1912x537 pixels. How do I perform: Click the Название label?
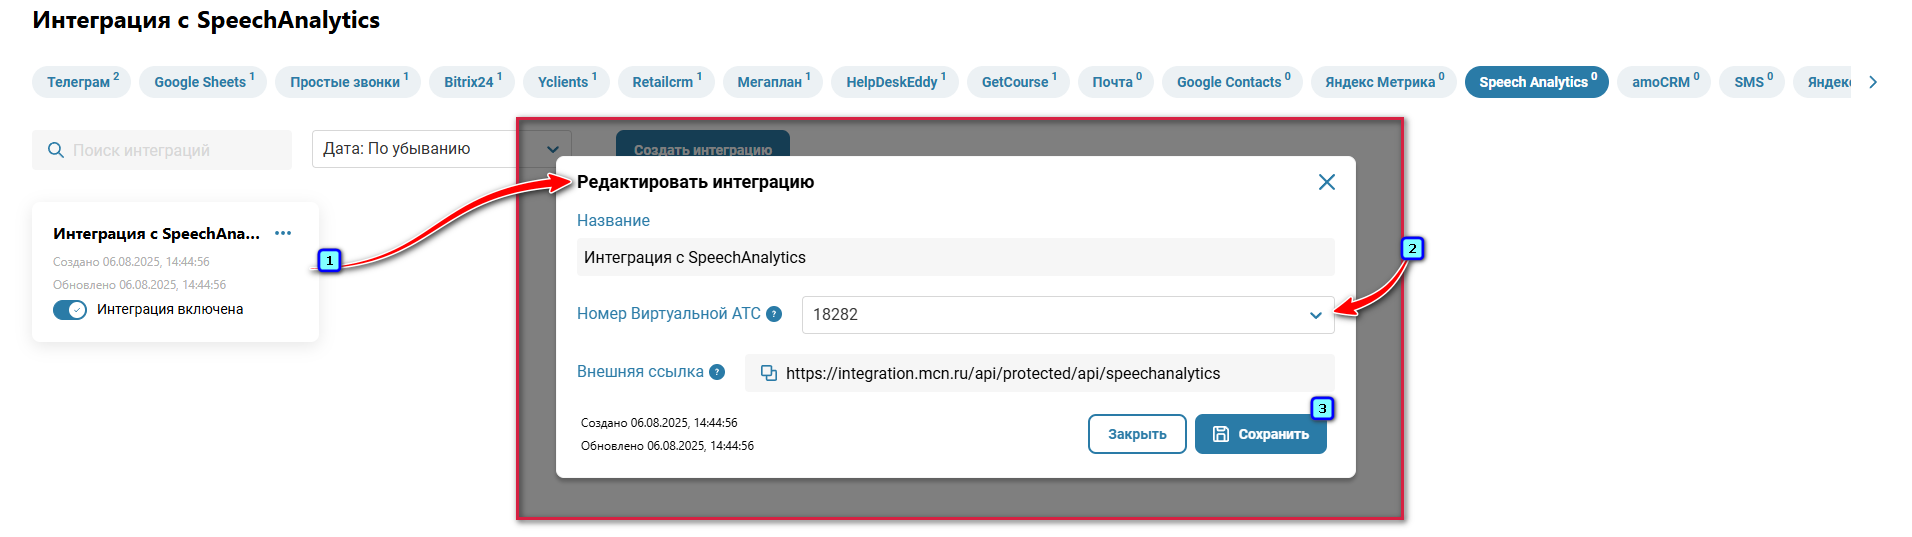tap(613, 220)
